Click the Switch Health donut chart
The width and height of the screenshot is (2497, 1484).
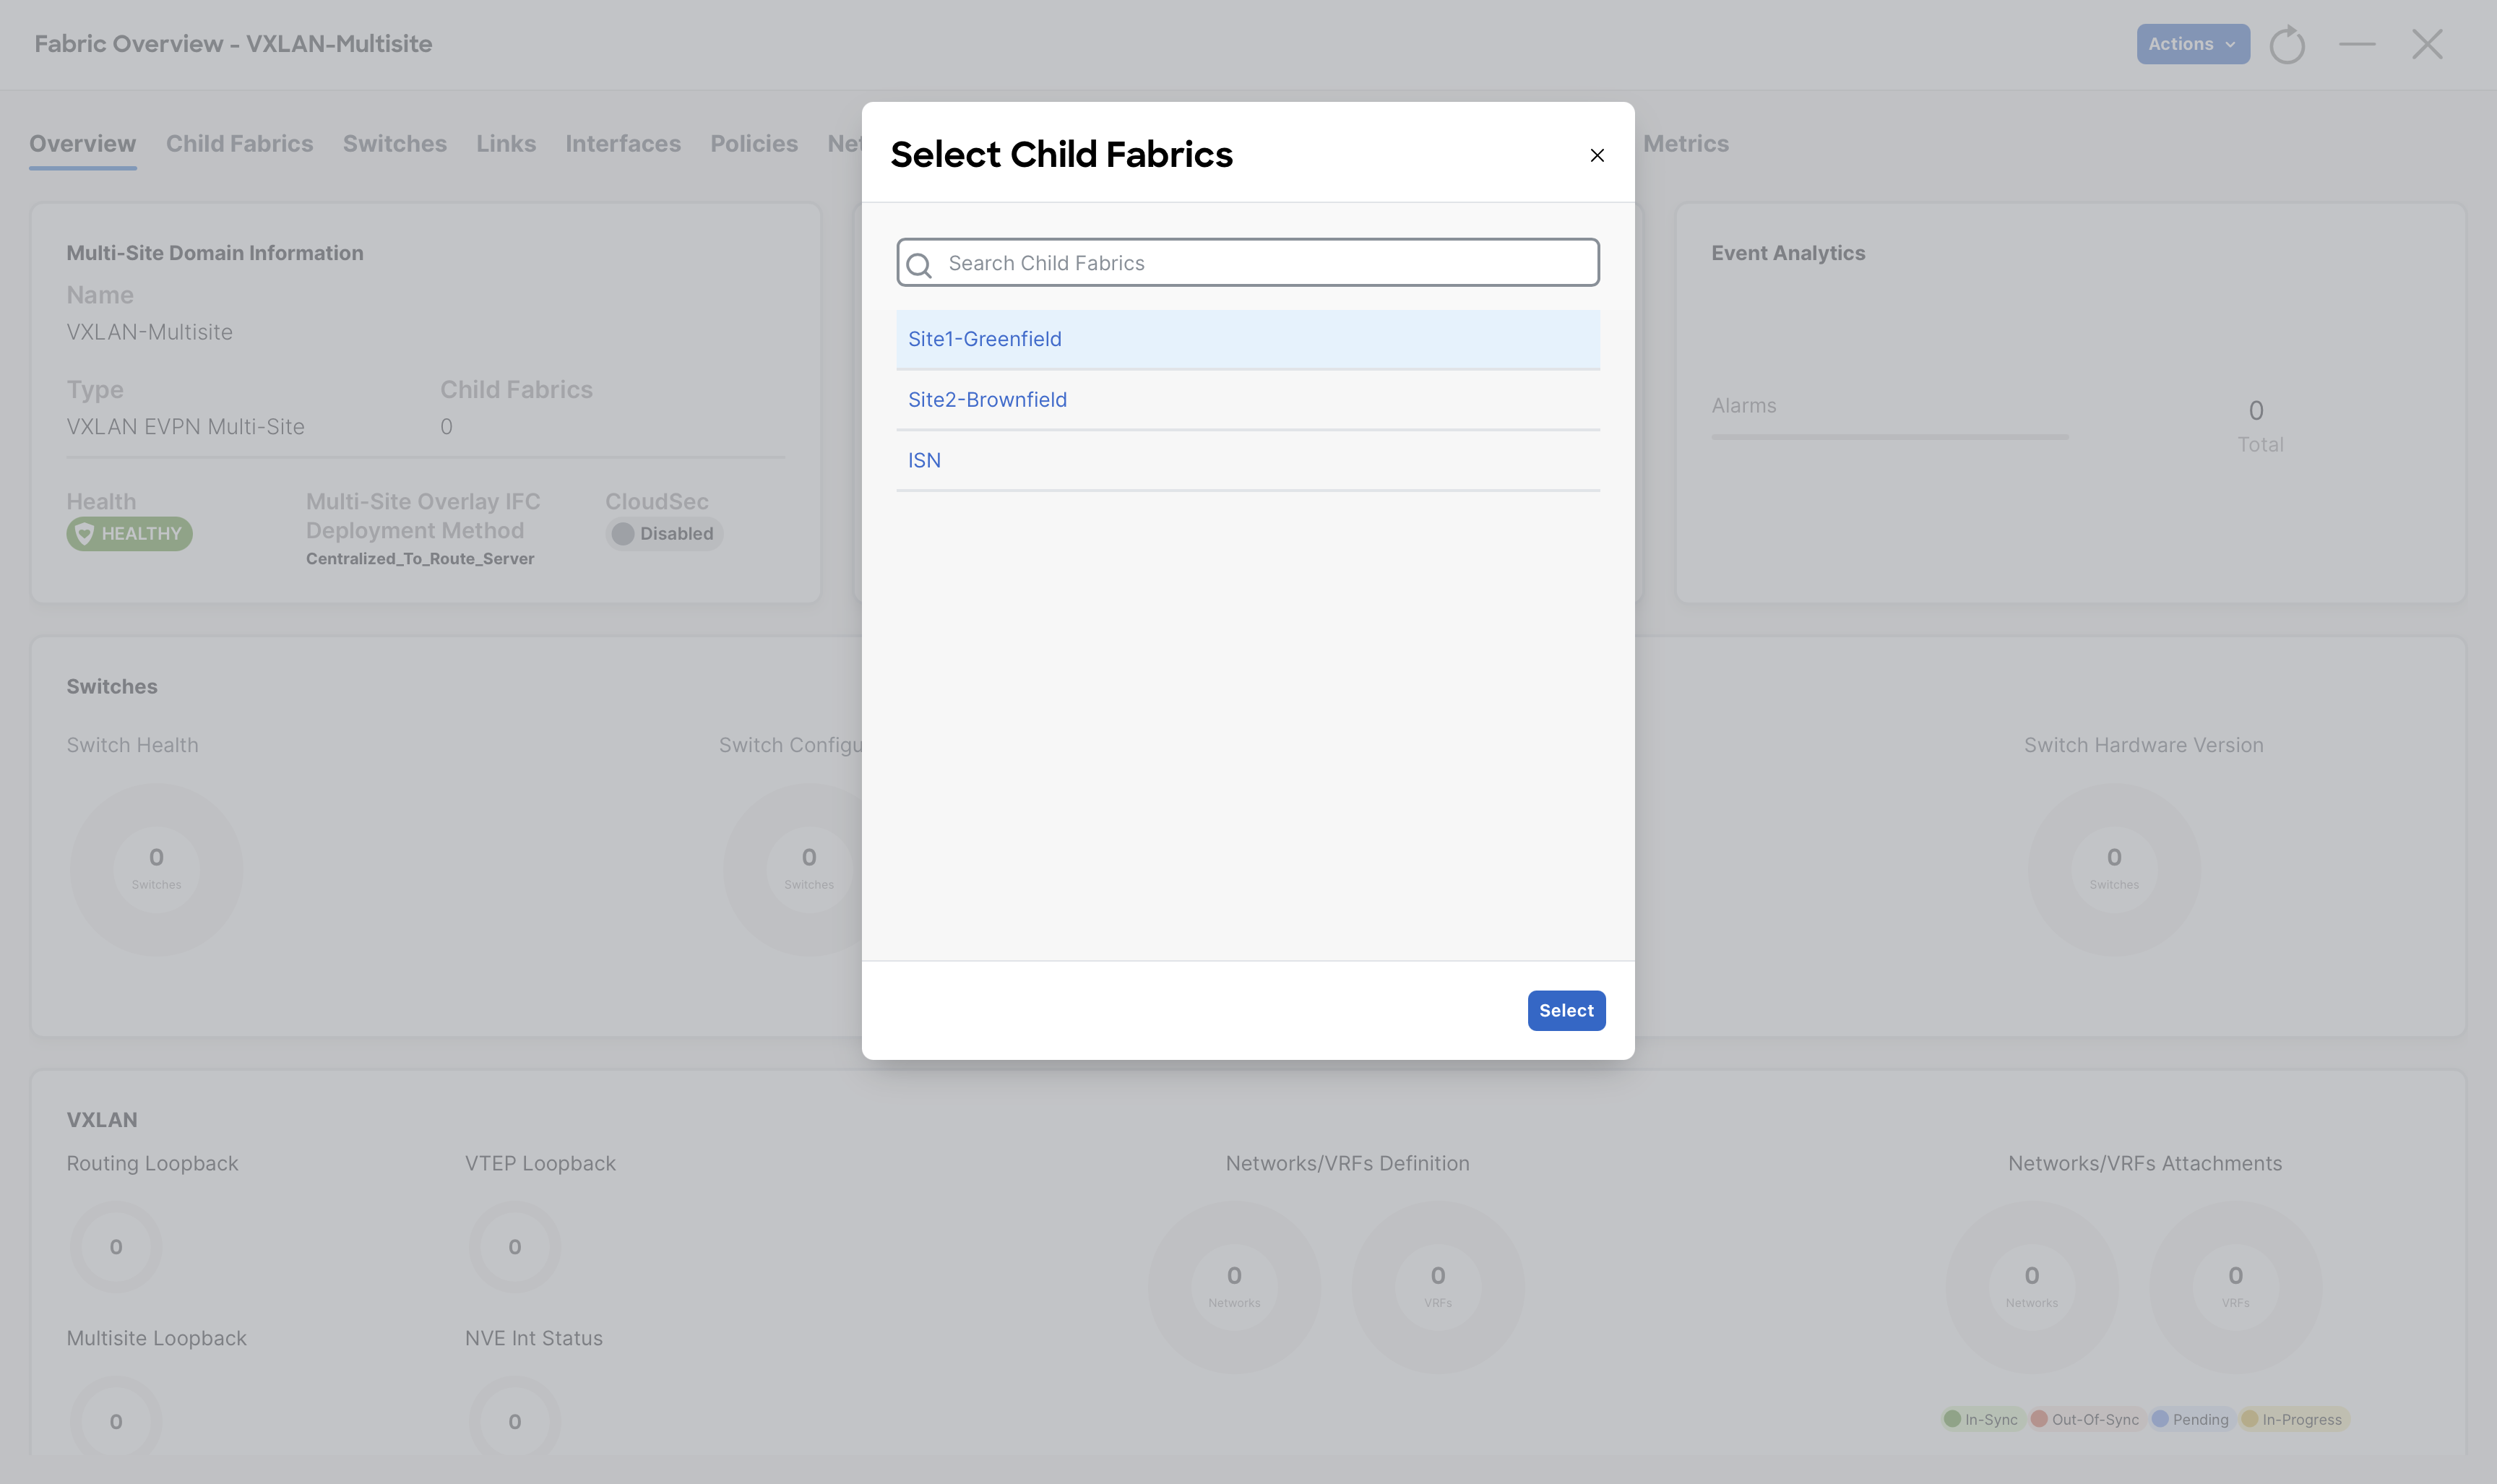point(157,869)
